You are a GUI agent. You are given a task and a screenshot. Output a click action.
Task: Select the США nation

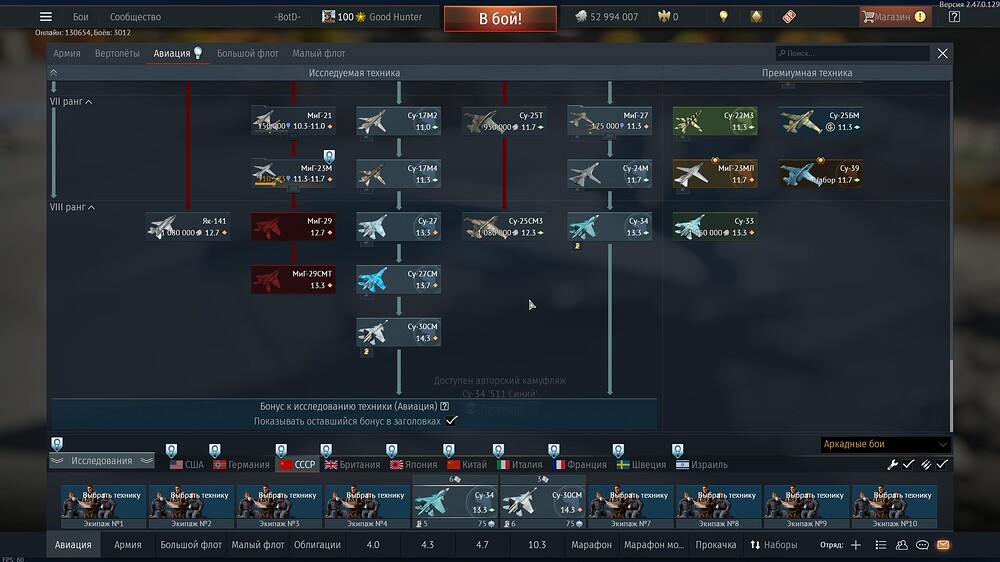[x=187, y=465]
